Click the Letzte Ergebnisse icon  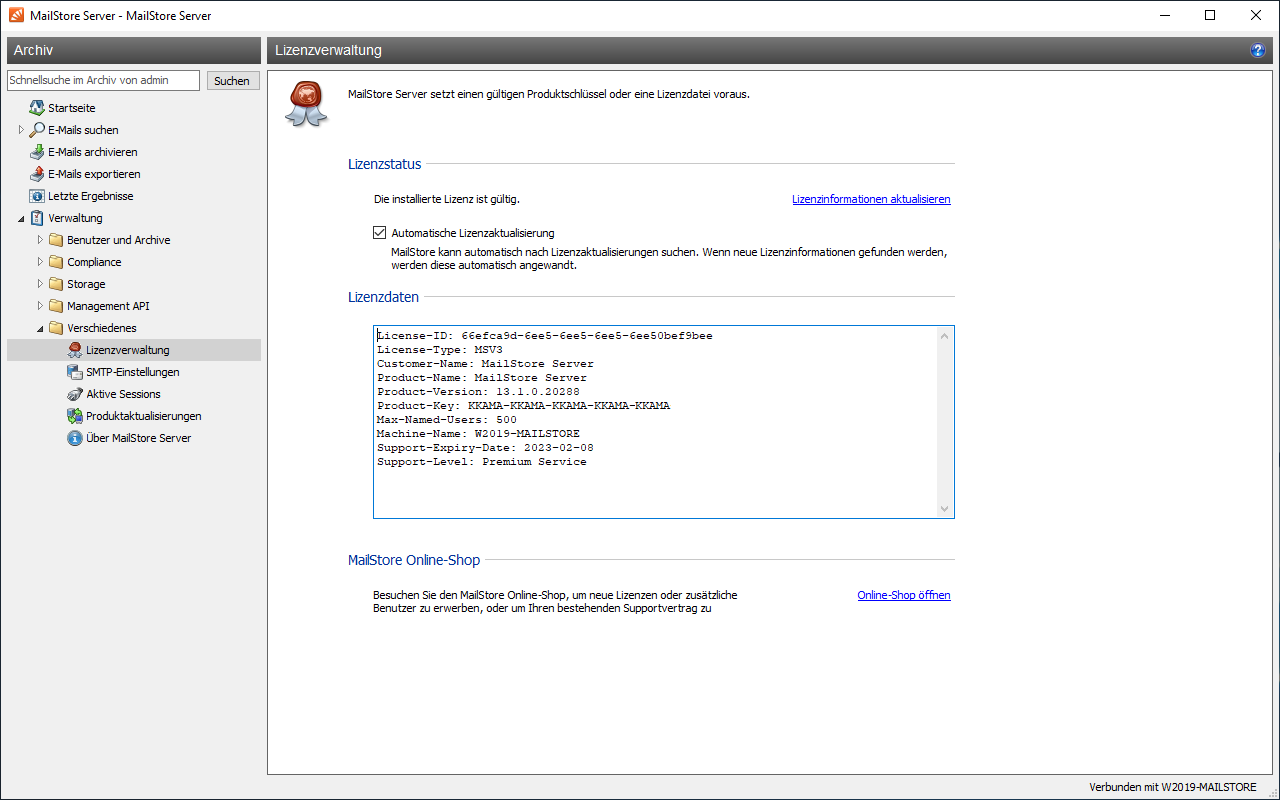click(x=37, y=196)
